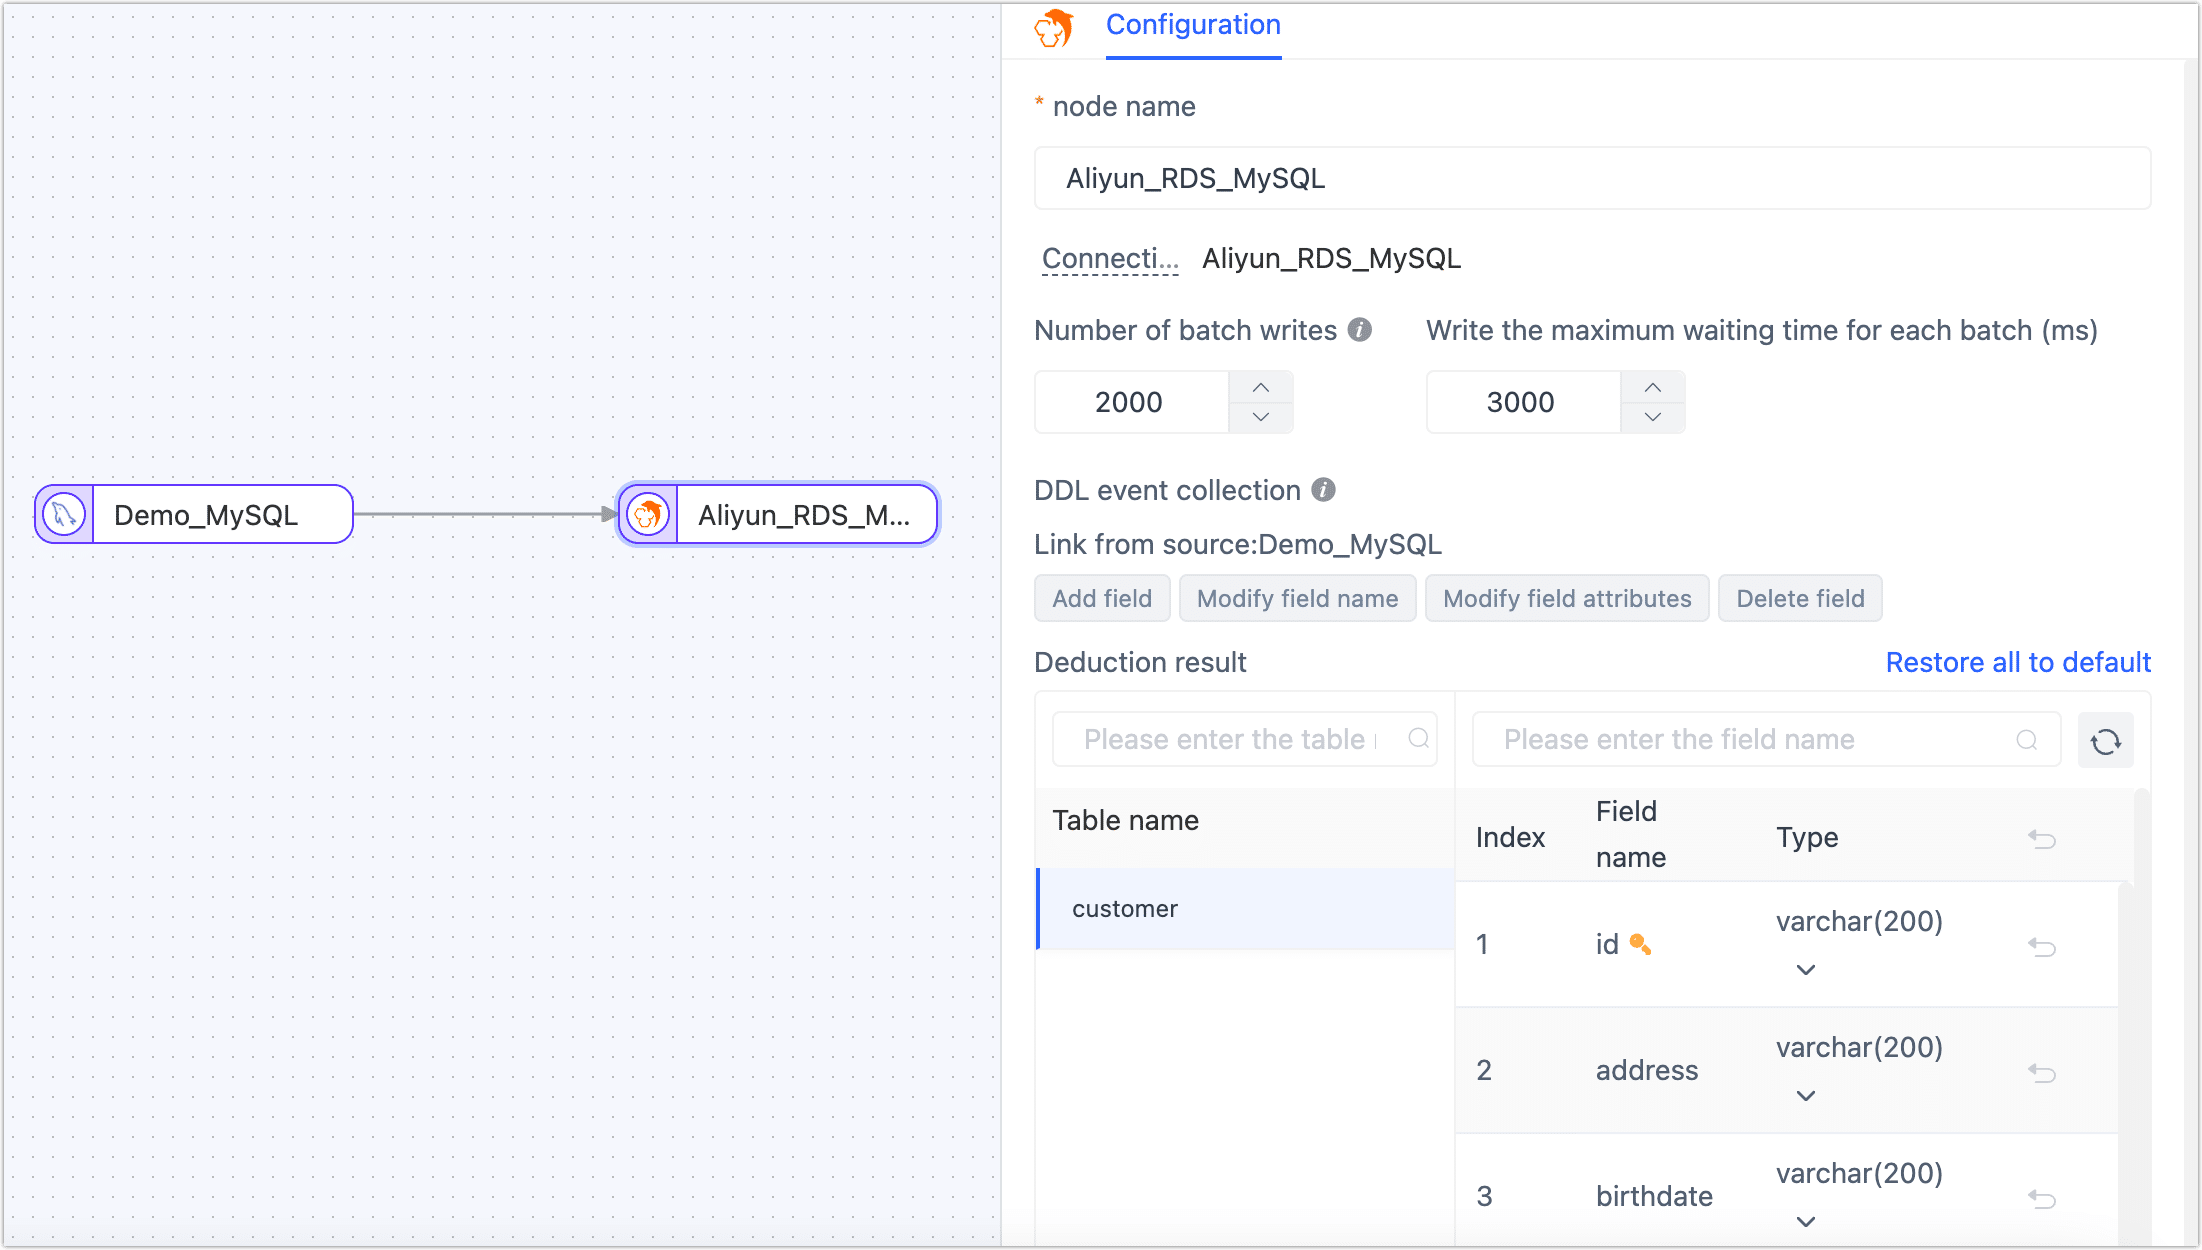Click the DDL event collection info icon
Viewport: 2202px width, 1250px height.
(x=1320, y=488)
